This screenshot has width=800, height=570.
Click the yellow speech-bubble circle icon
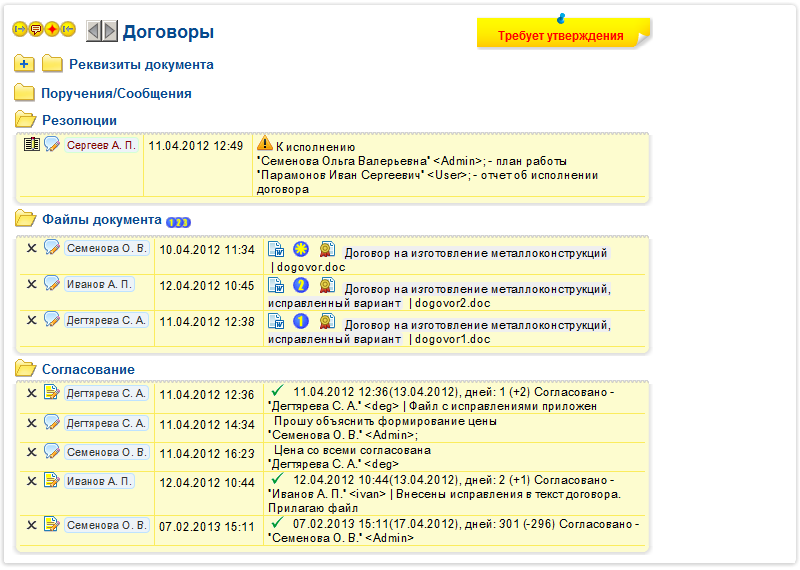36,29
